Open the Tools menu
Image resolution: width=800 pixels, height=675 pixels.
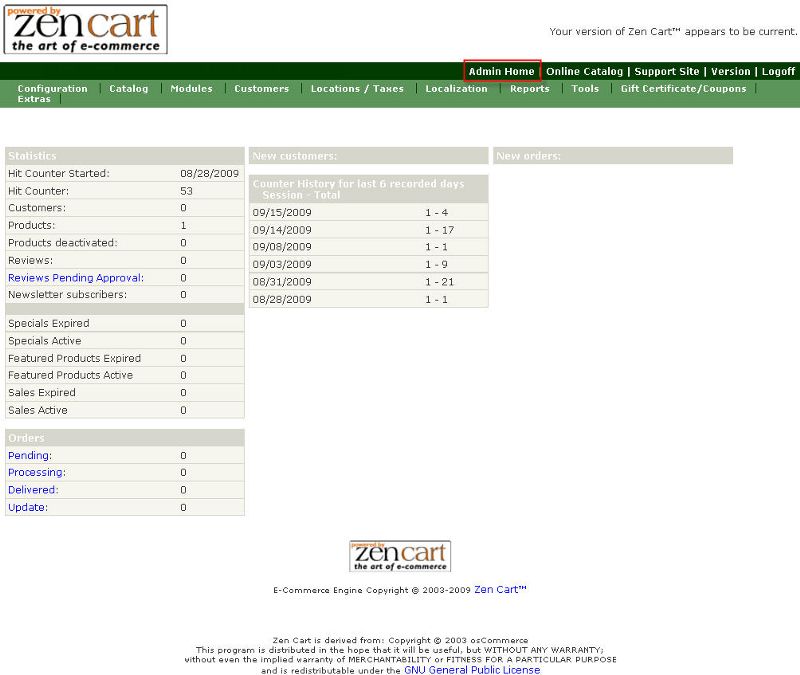585,89
